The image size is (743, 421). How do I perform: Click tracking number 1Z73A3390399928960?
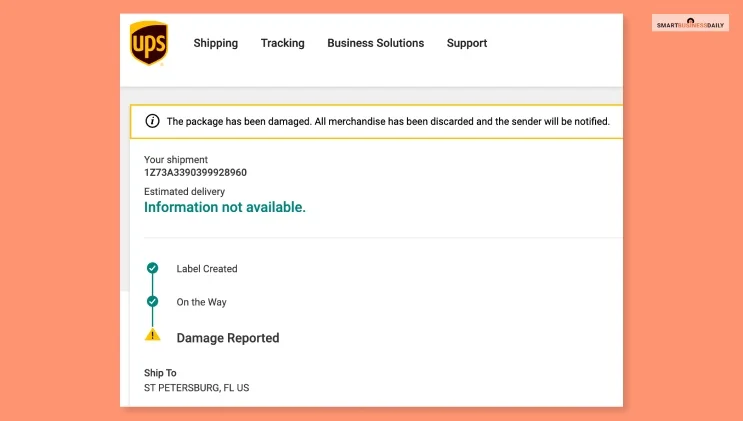click(195, 173)
